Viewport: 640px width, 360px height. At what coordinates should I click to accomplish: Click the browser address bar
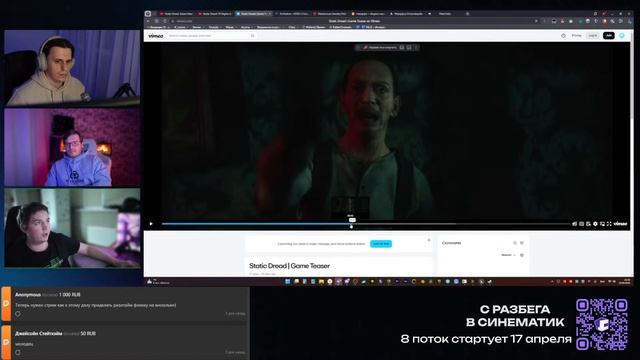[x=353, y=21]
